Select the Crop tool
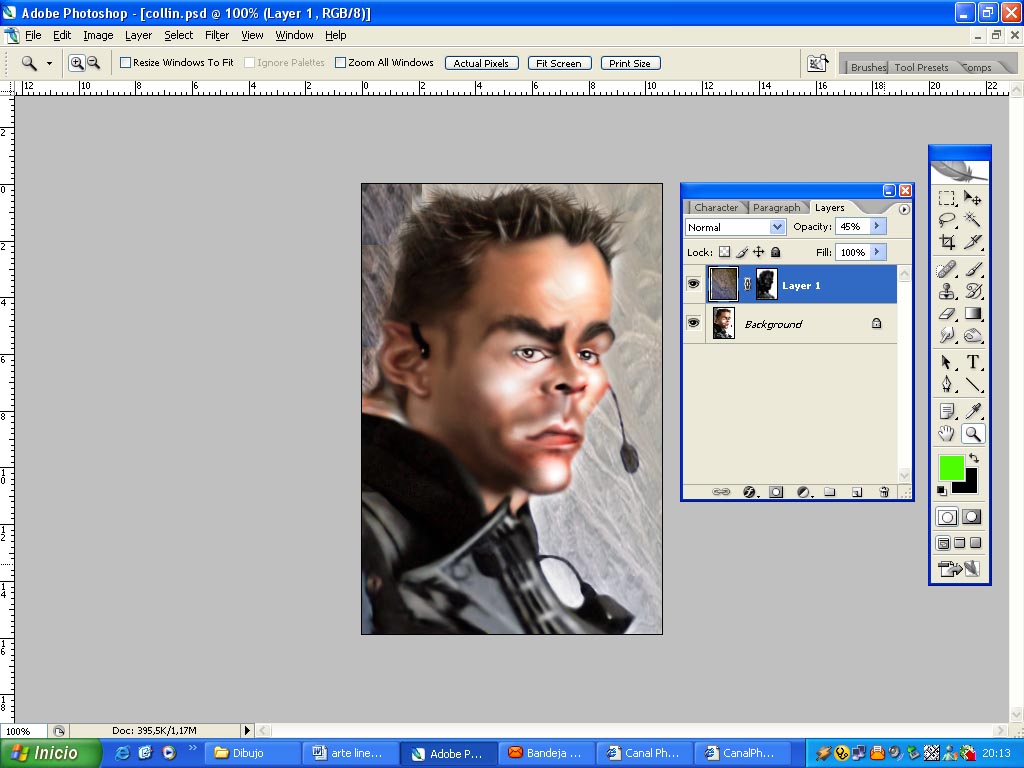Image resolution: width=1024 pixels, height=768 pixels. 946,242
